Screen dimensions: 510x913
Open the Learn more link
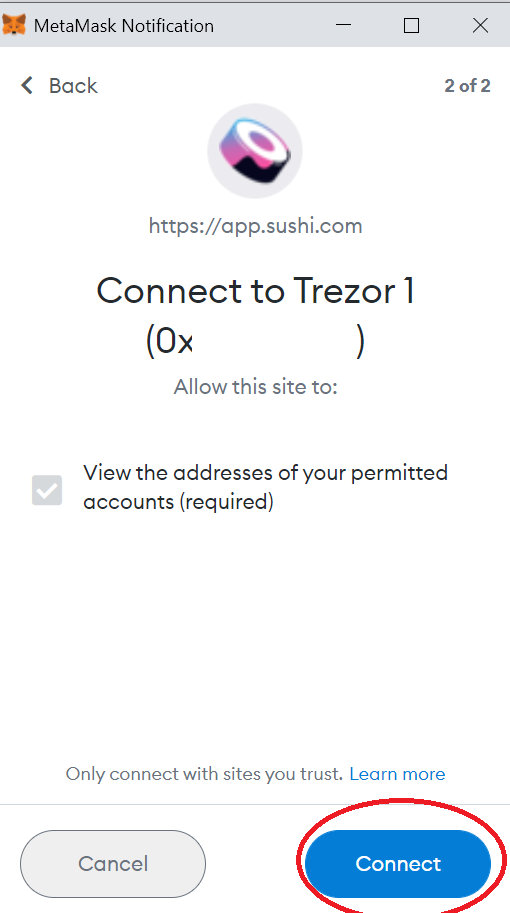coord(398,774)
